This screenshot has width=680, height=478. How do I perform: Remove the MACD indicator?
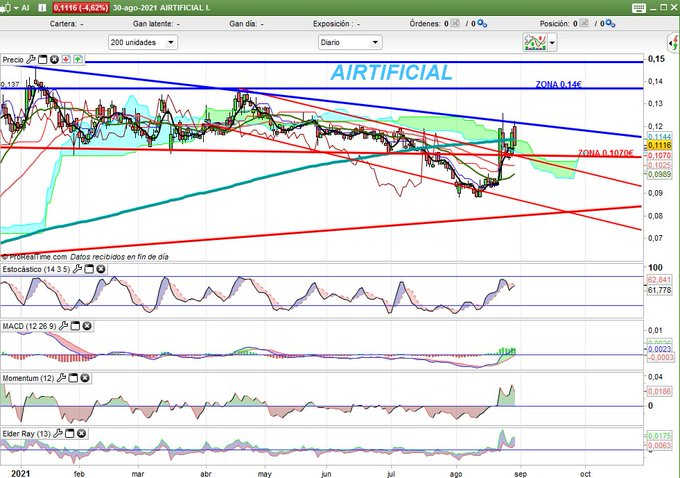87,326
